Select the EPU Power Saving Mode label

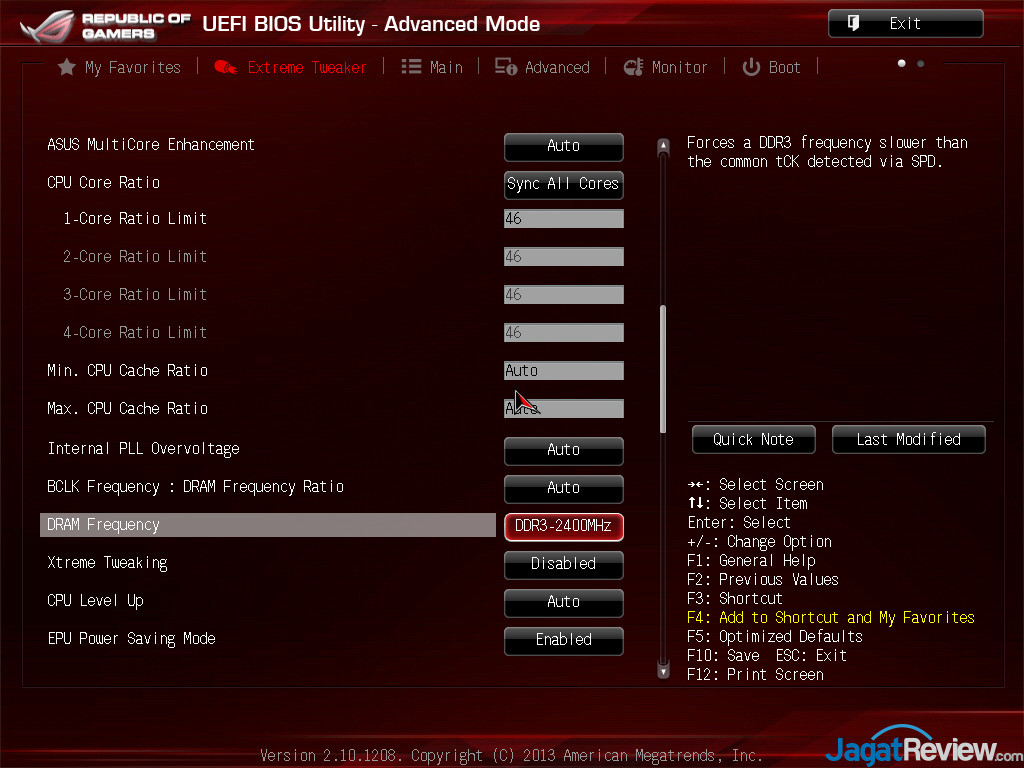[131, 639]
